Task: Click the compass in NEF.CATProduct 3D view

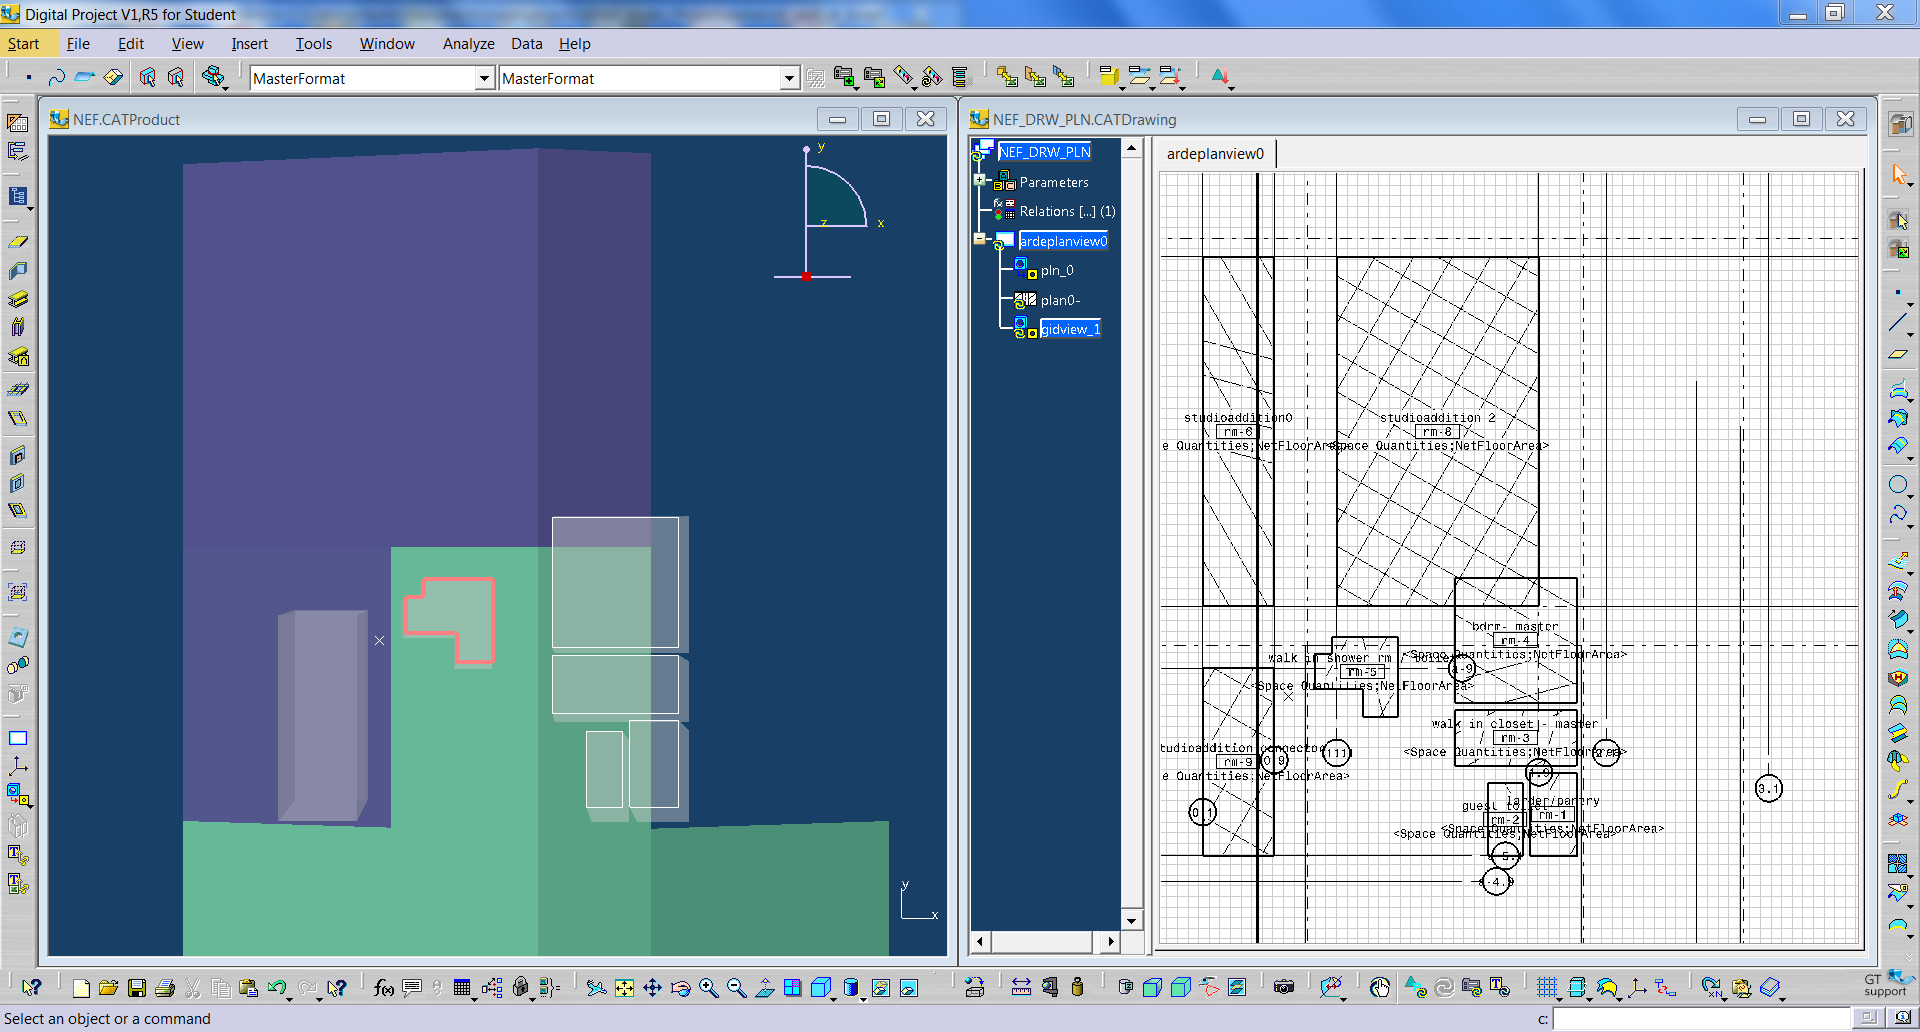Action: (x=831, y=212)
